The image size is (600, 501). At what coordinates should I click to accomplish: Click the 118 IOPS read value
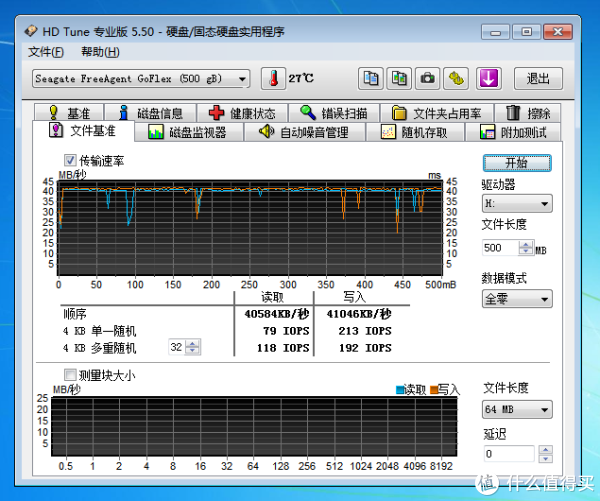click(283, 348)
